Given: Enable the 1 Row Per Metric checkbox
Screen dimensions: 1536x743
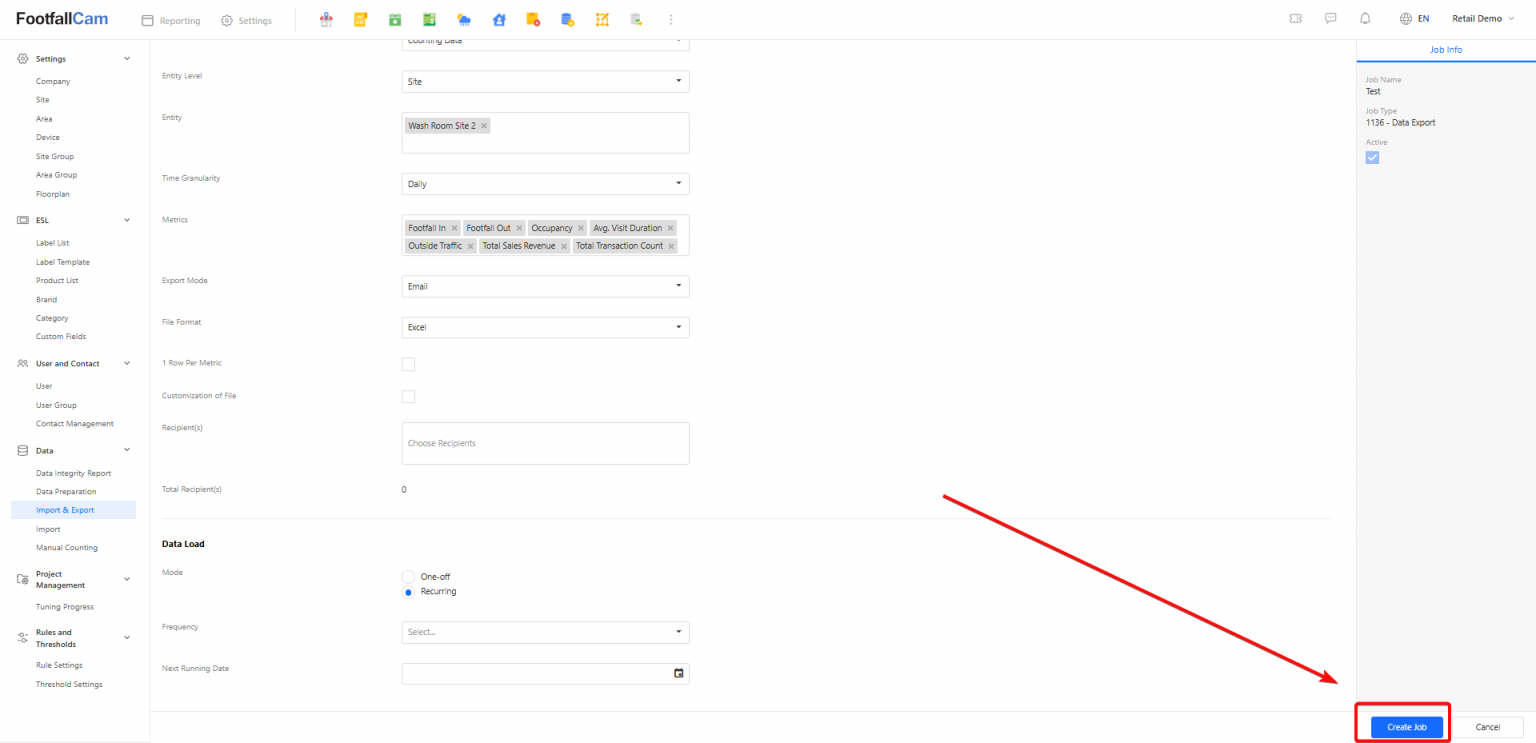Looking at the screenshot, I should pyautogui.click(x=408, y=364).
